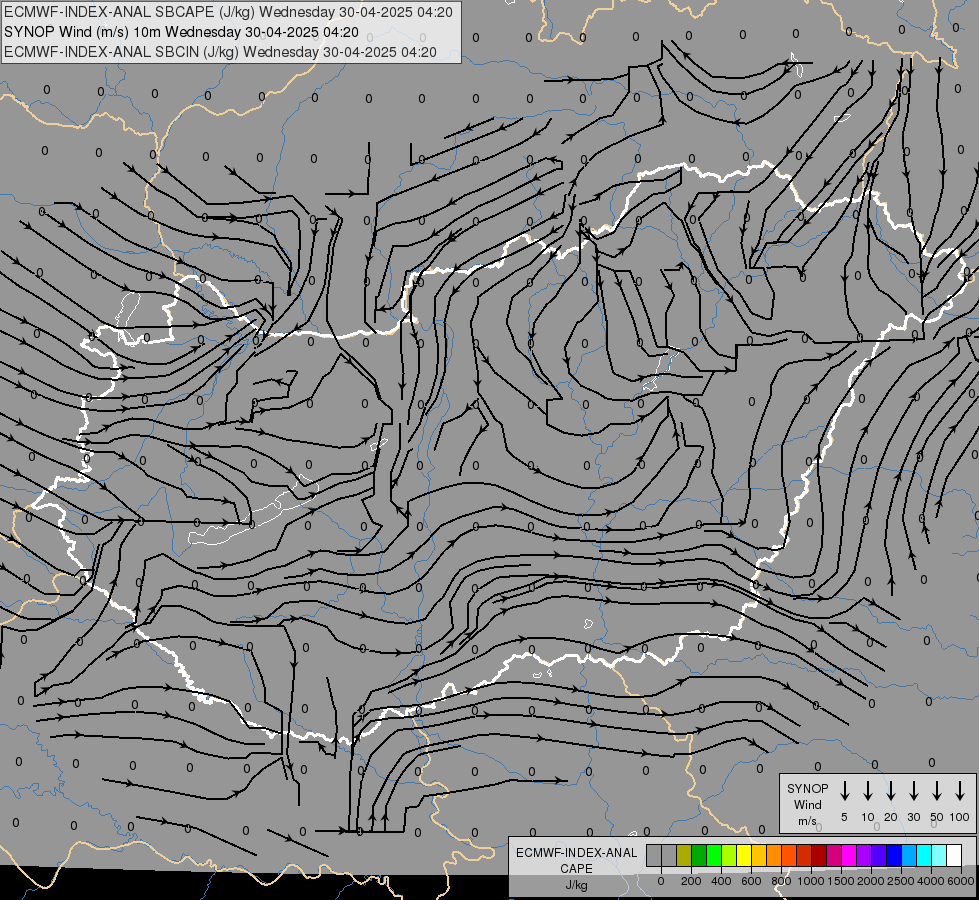Click the 2000 tick label on CAPE scale

tap(870, 881)
